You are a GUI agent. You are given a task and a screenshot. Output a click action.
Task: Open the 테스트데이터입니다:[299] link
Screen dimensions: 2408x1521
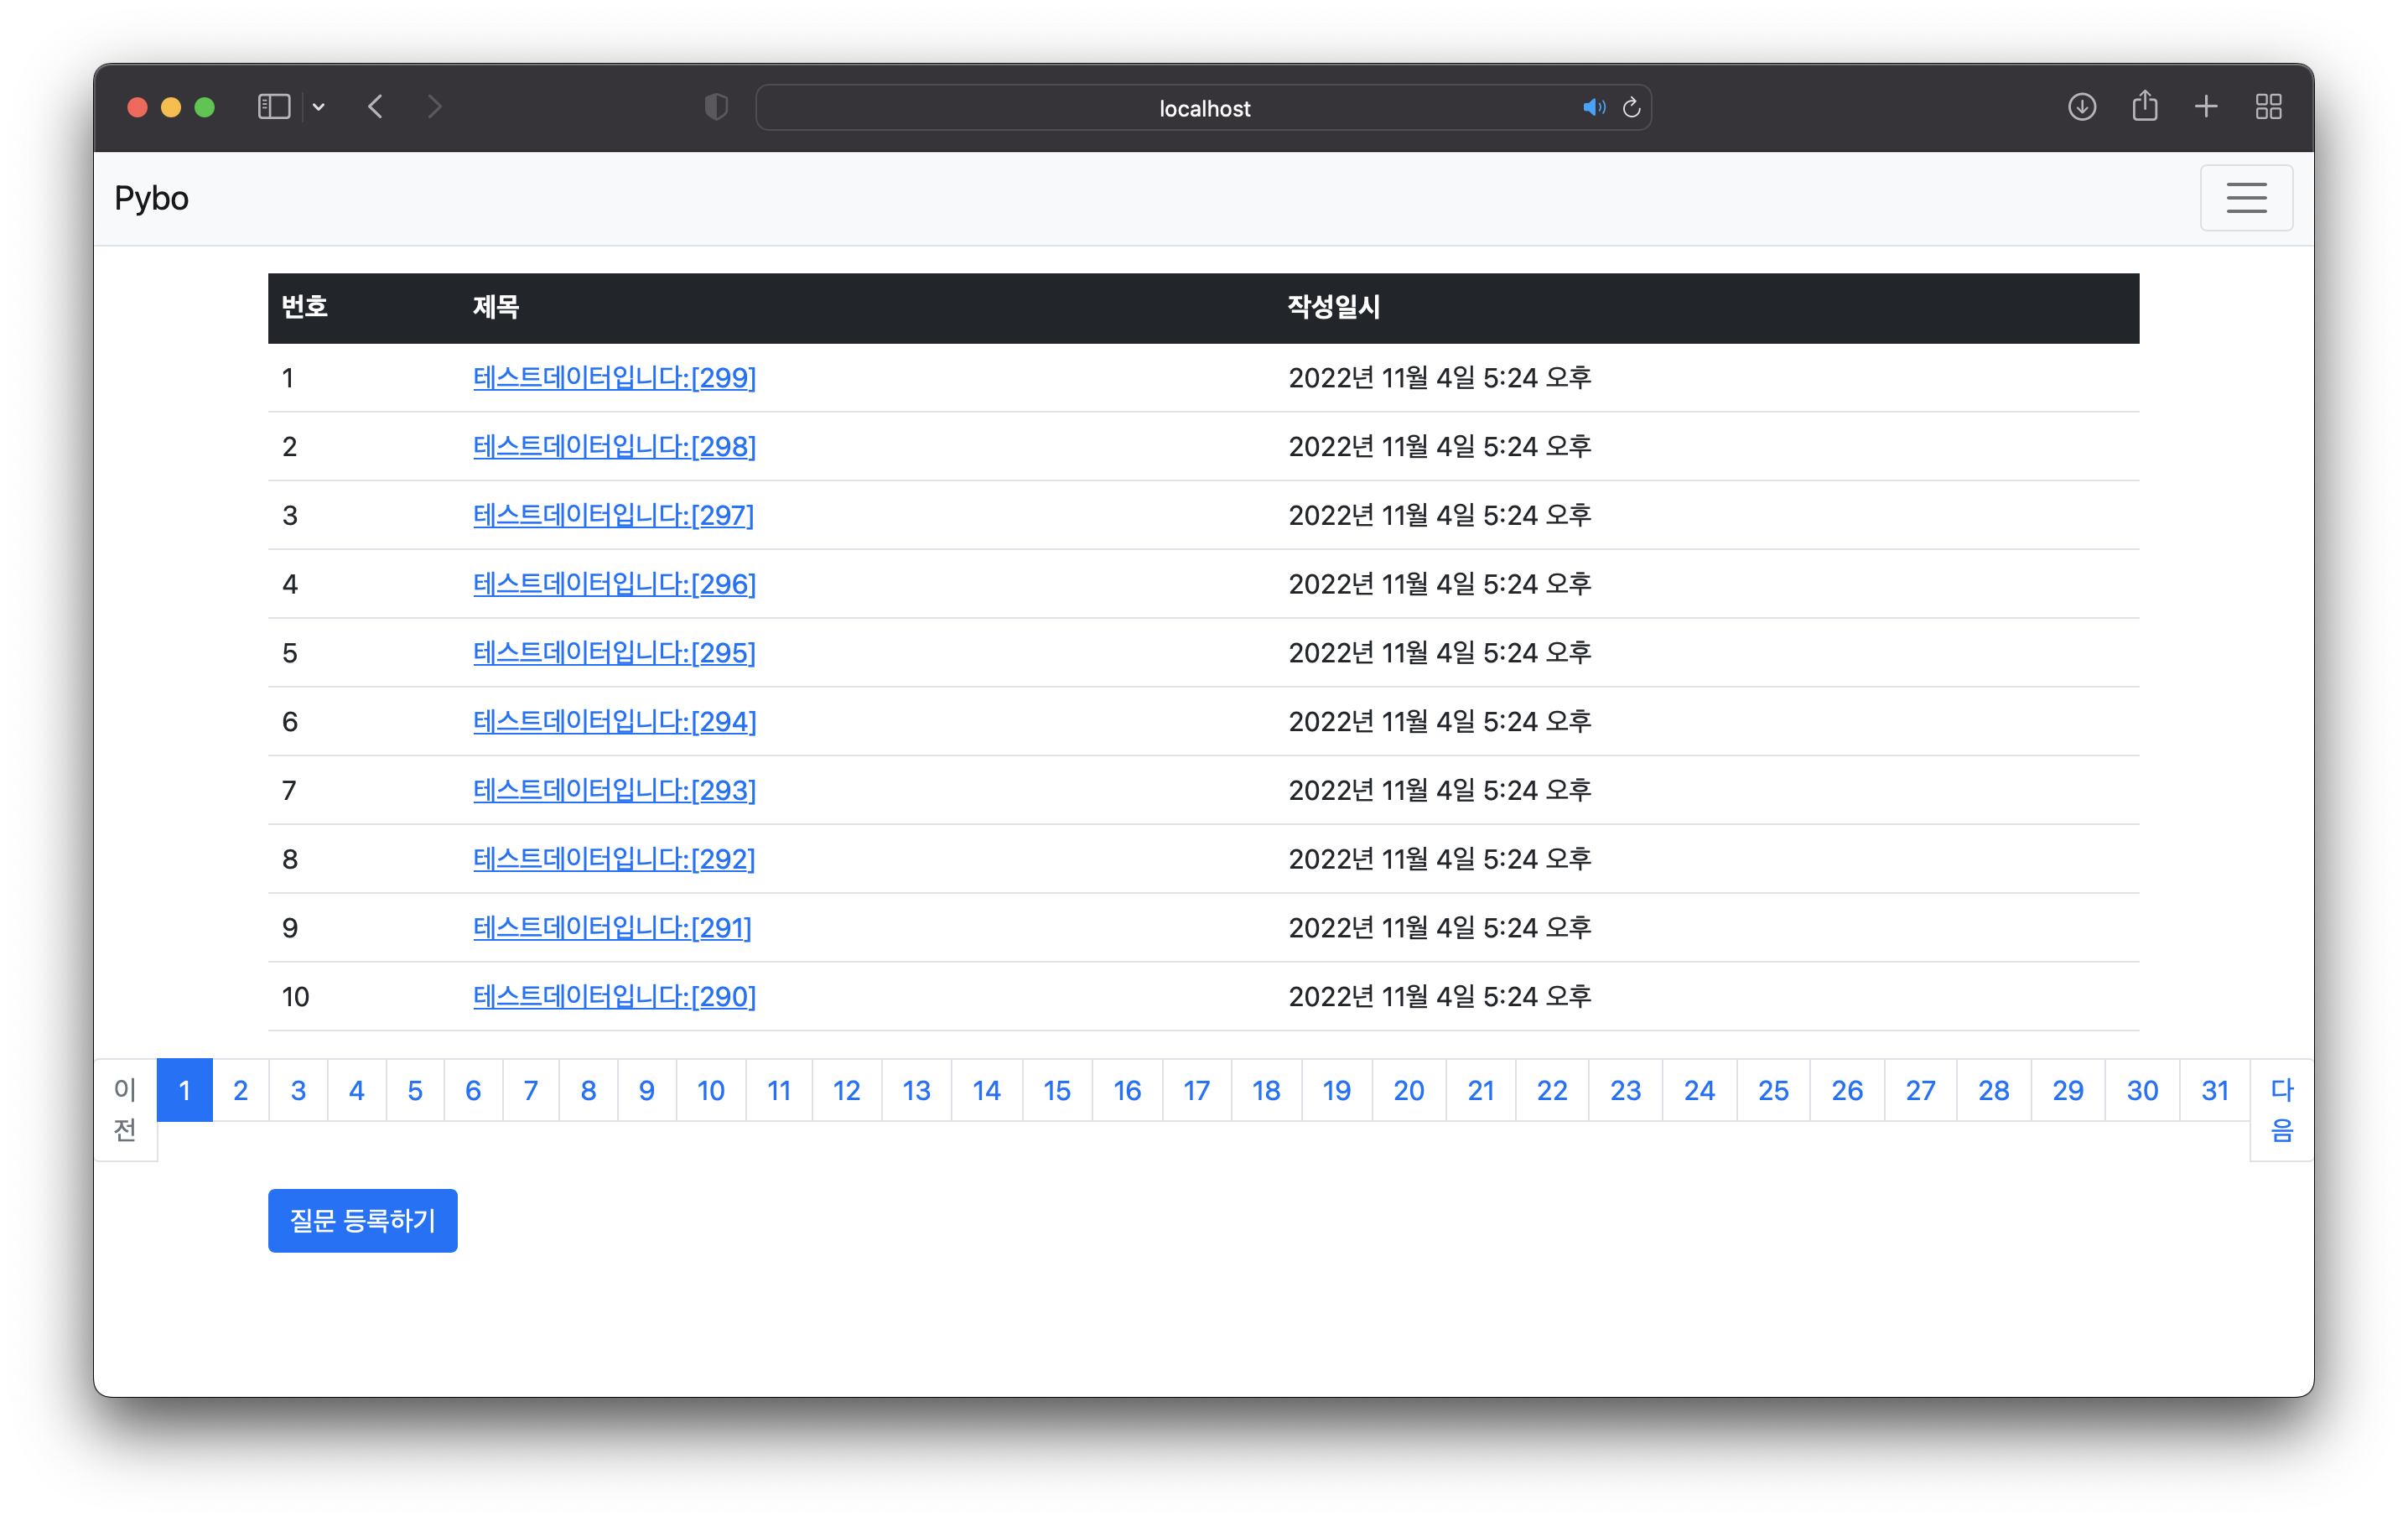pyautogui.click(x=614, y=378)
